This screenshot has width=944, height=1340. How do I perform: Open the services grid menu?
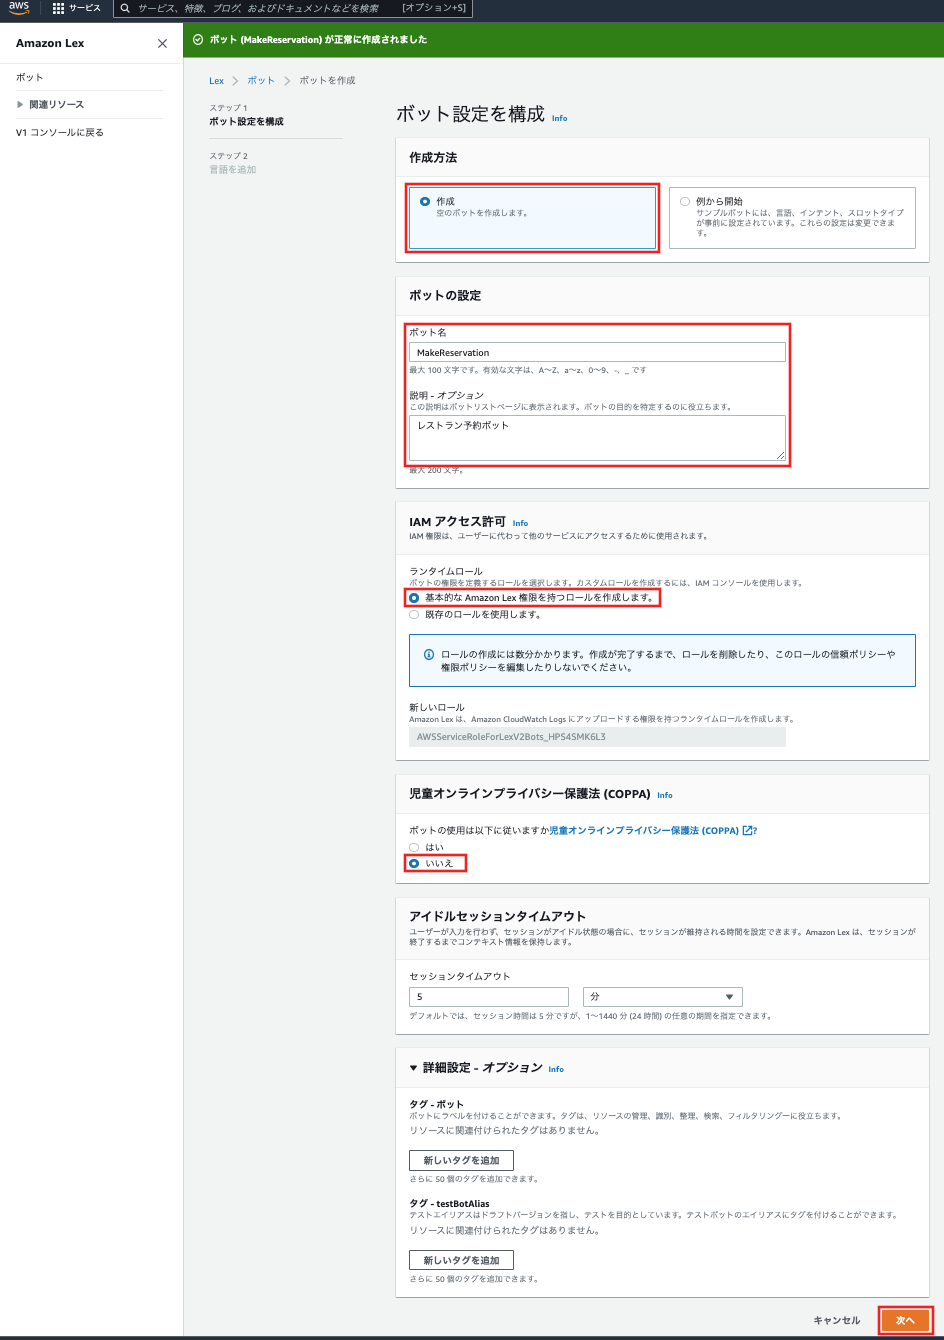58,8
